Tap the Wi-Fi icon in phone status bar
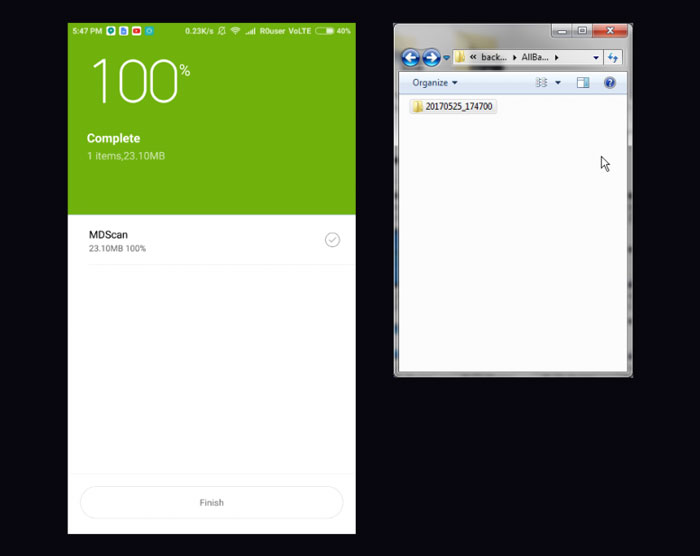Viewport: 700px width, 556px height. point(235,31)
